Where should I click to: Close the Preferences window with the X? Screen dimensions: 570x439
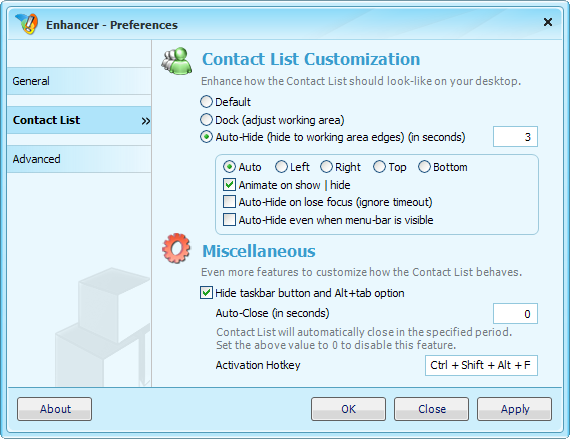pos(548,22)
